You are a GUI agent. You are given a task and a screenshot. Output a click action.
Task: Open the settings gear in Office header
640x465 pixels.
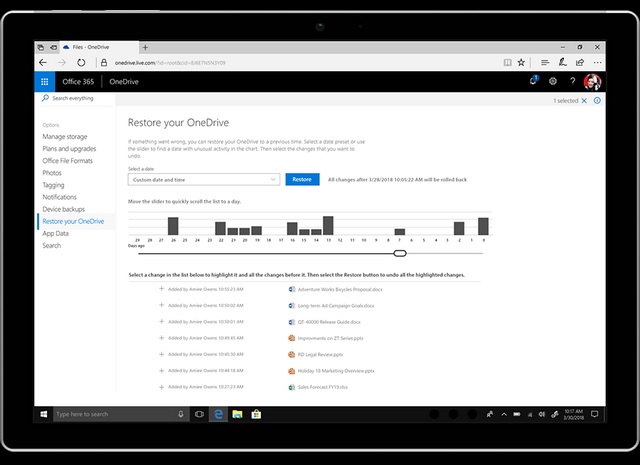[553, 81]
